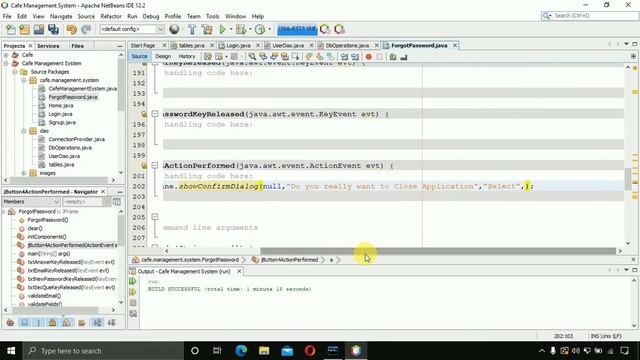Toggle Show Non-Public Members filter in Navigator
Viewport: 640px width, 360px height.
point(53,323)
